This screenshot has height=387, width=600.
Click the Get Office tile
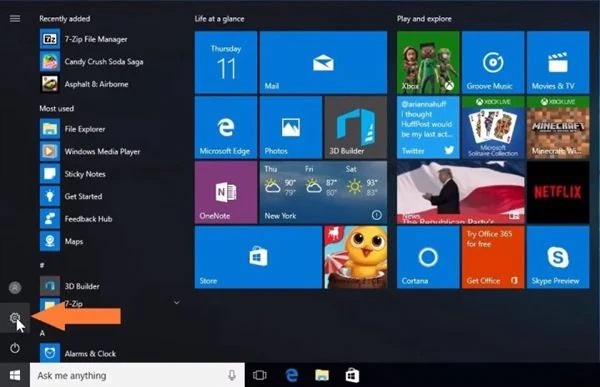(493, 257)
